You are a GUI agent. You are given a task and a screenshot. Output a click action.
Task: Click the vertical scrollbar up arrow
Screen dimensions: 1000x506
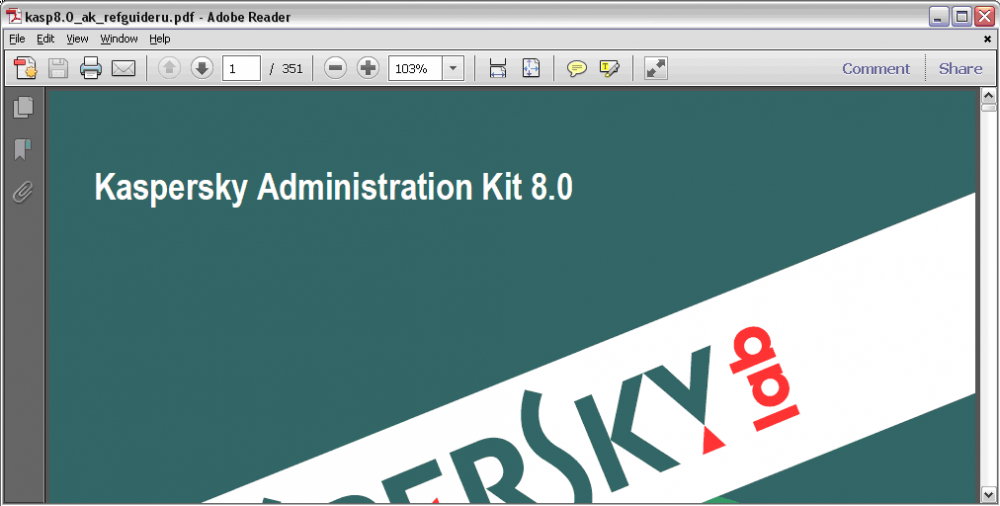(x=989, y=96)
